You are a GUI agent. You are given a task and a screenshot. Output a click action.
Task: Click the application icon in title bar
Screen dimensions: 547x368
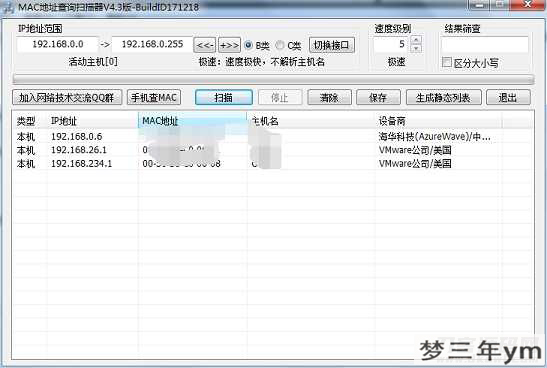pos(8,8)
